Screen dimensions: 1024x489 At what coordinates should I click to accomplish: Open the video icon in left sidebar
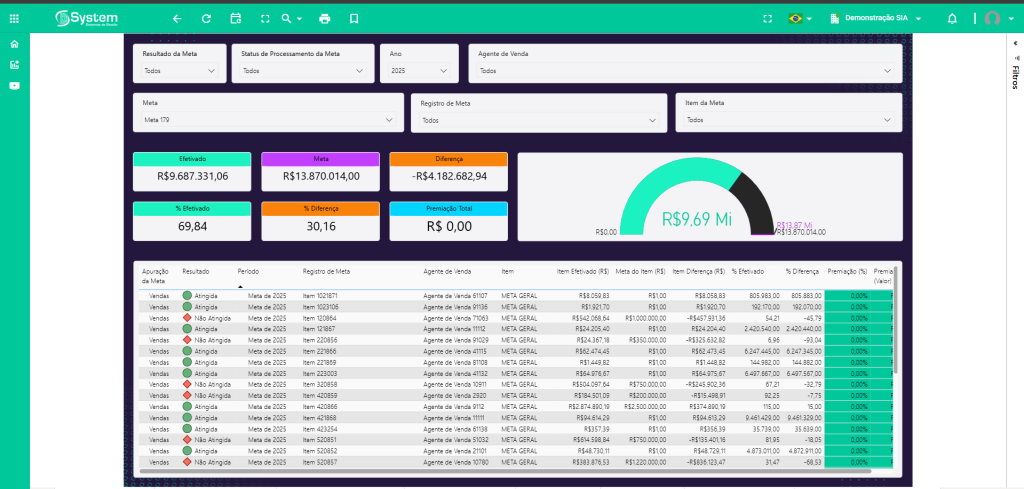(14, 85)
